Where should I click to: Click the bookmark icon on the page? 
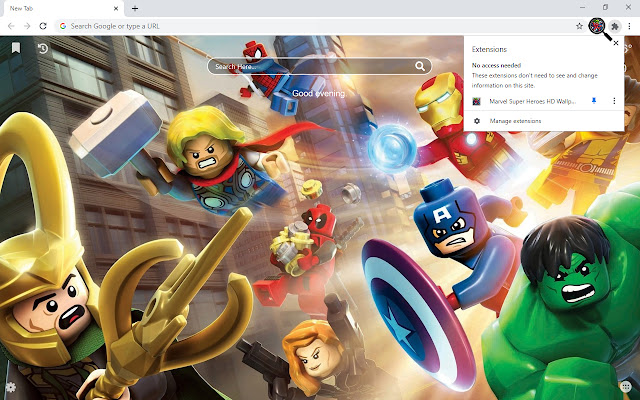pyautogui.click(x=16, y=48)
